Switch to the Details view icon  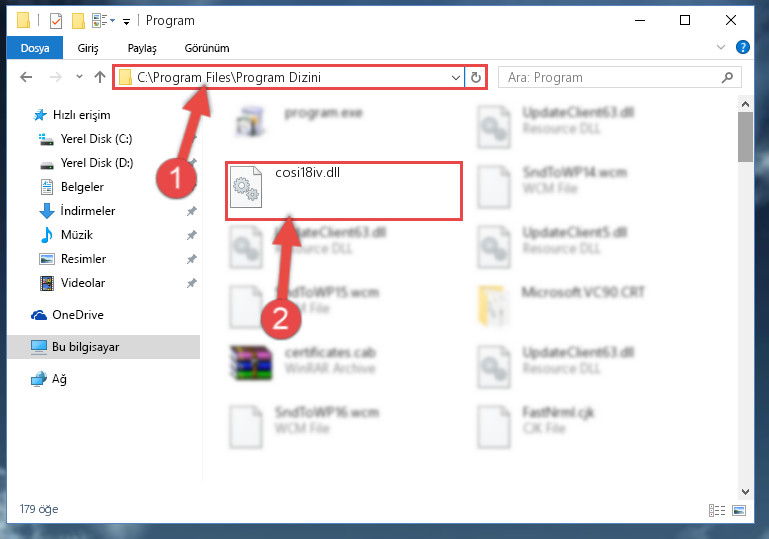[x=717, y=510]
